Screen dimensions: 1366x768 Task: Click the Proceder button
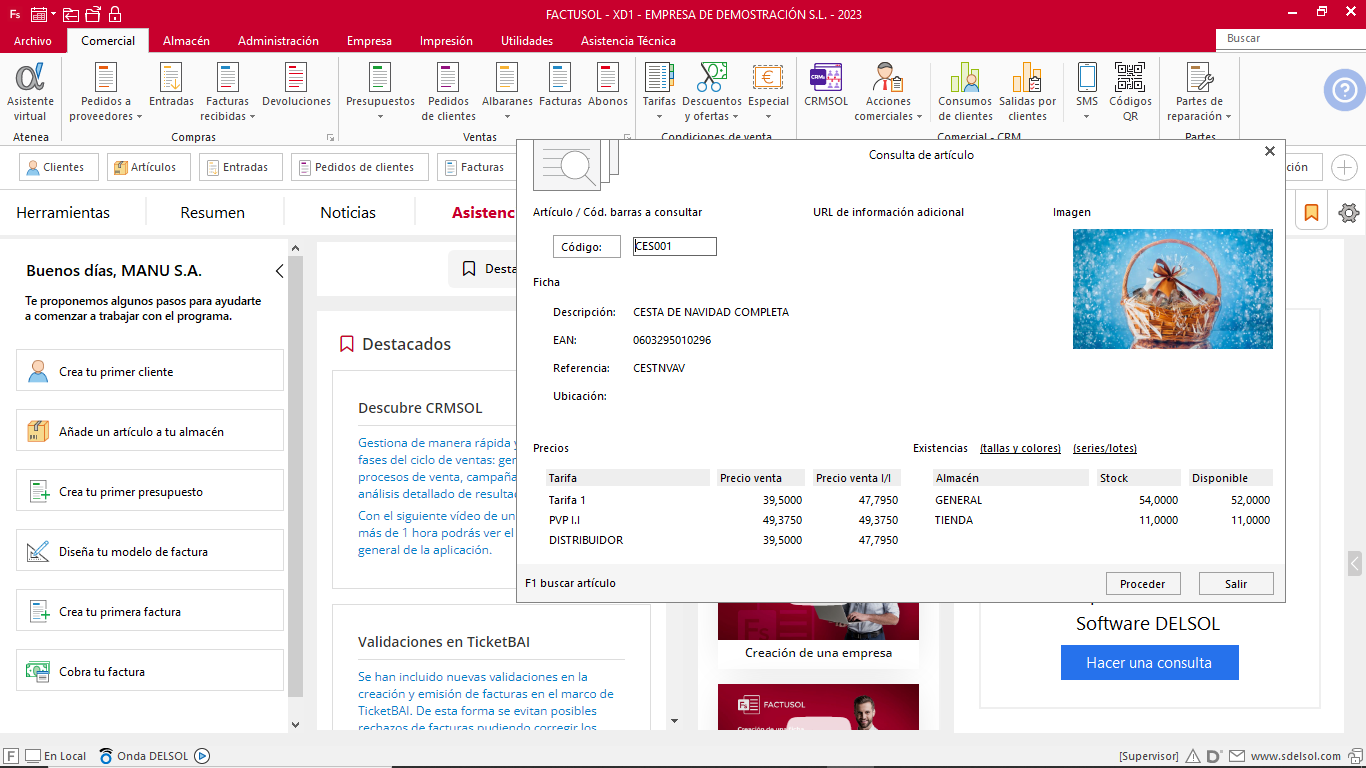[x=1142, y=584]
